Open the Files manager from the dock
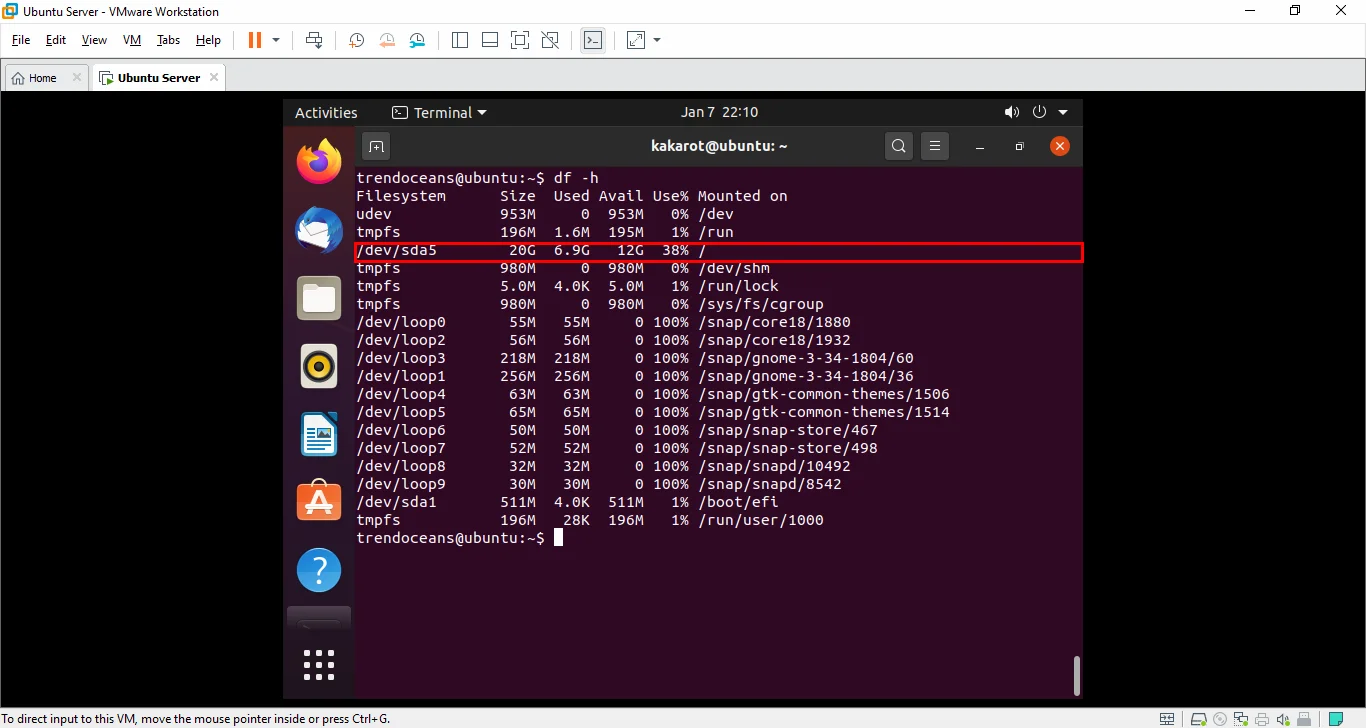The image size is (1366, 728). tap(319, 298)
